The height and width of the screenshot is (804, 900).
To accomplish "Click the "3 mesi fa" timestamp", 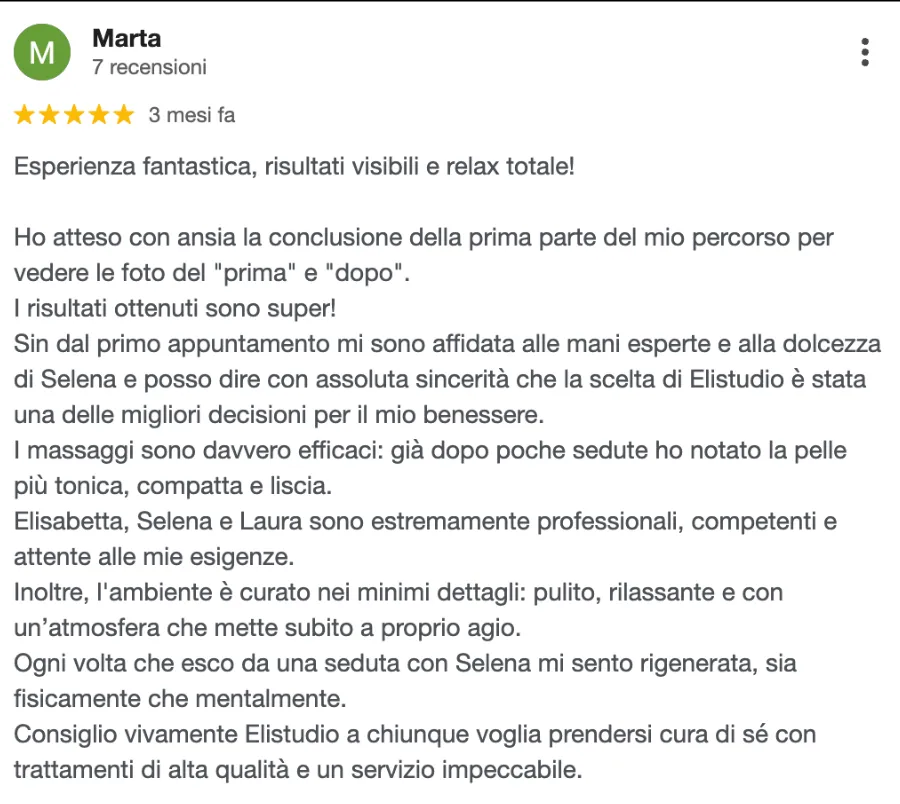I will 192,115.
